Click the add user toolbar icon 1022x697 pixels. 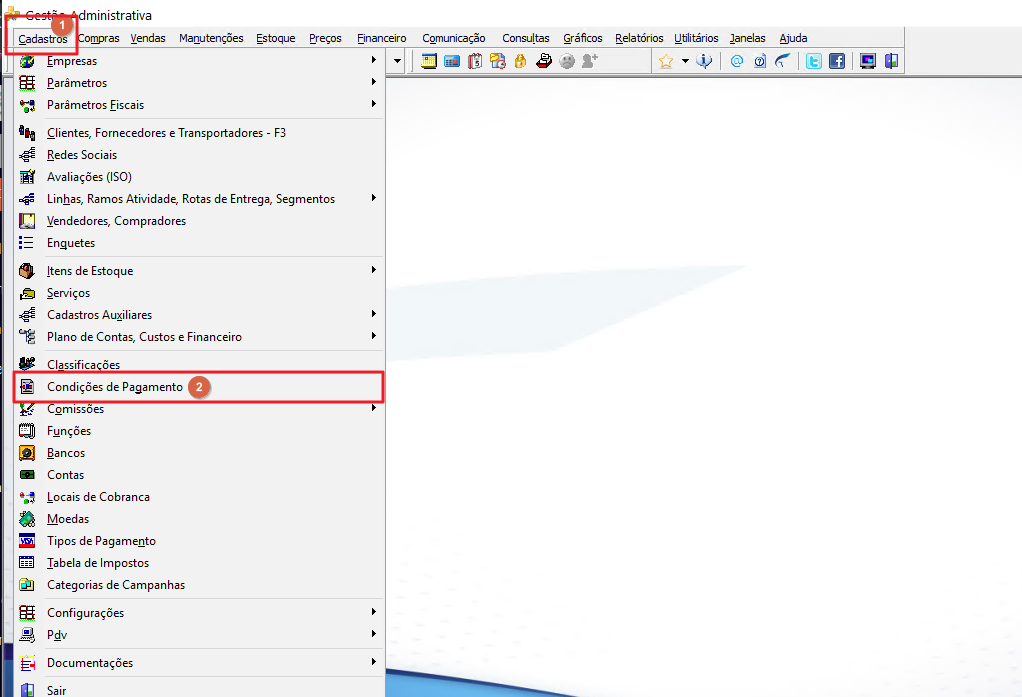[590, 61]
